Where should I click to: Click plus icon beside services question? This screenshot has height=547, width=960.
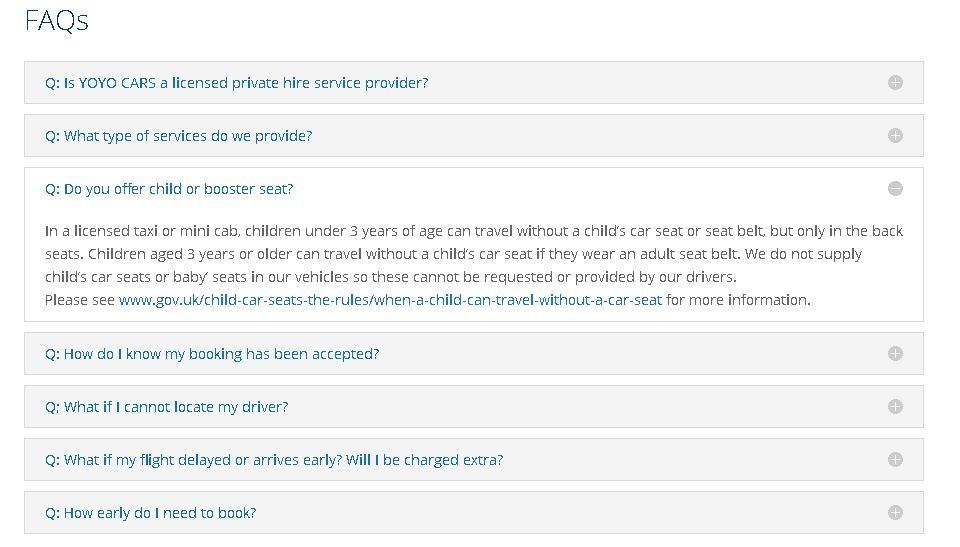coord(895,136)
